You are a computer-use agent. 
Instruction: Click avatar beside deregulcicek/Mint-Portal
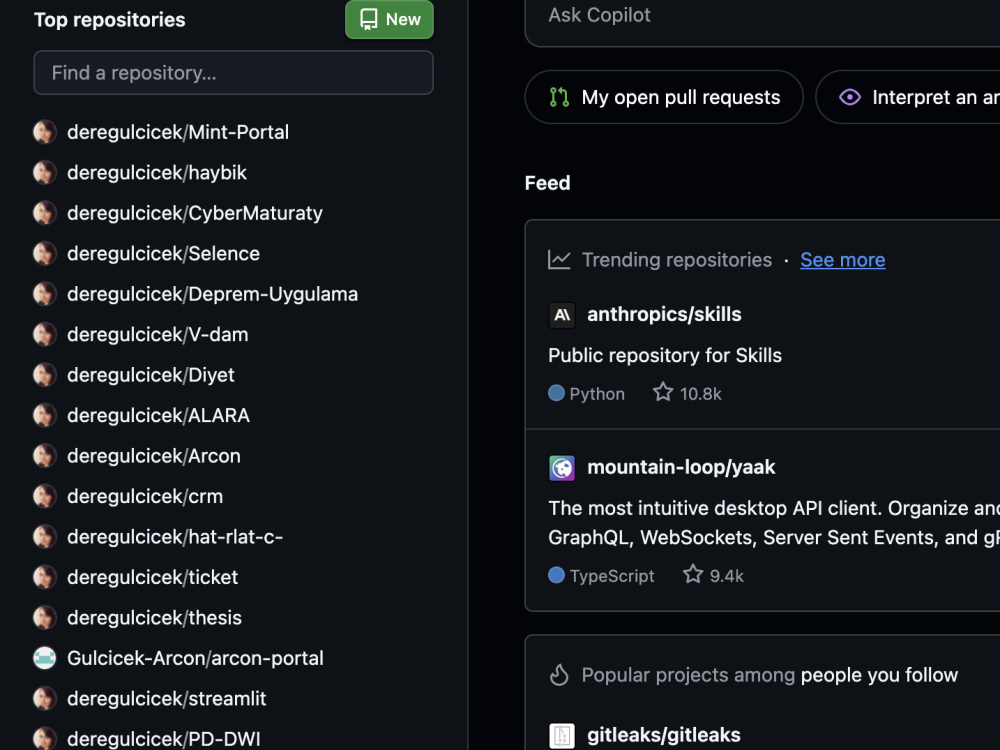click(x=45, y=132)
